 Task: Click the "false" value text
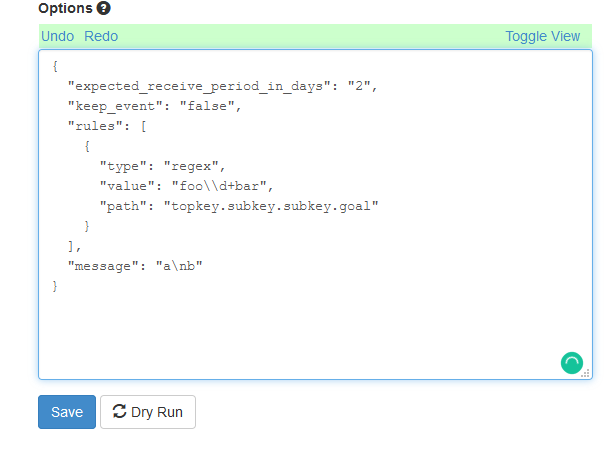pyautogui.click(x=207, y=106)
